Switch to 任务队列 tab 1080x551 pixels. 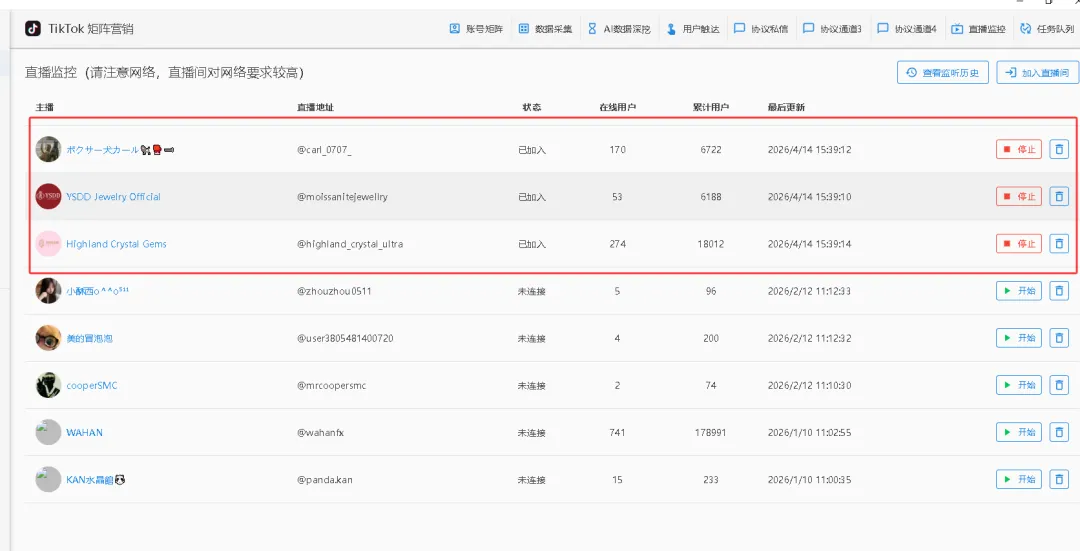(x=1048, y=29)
